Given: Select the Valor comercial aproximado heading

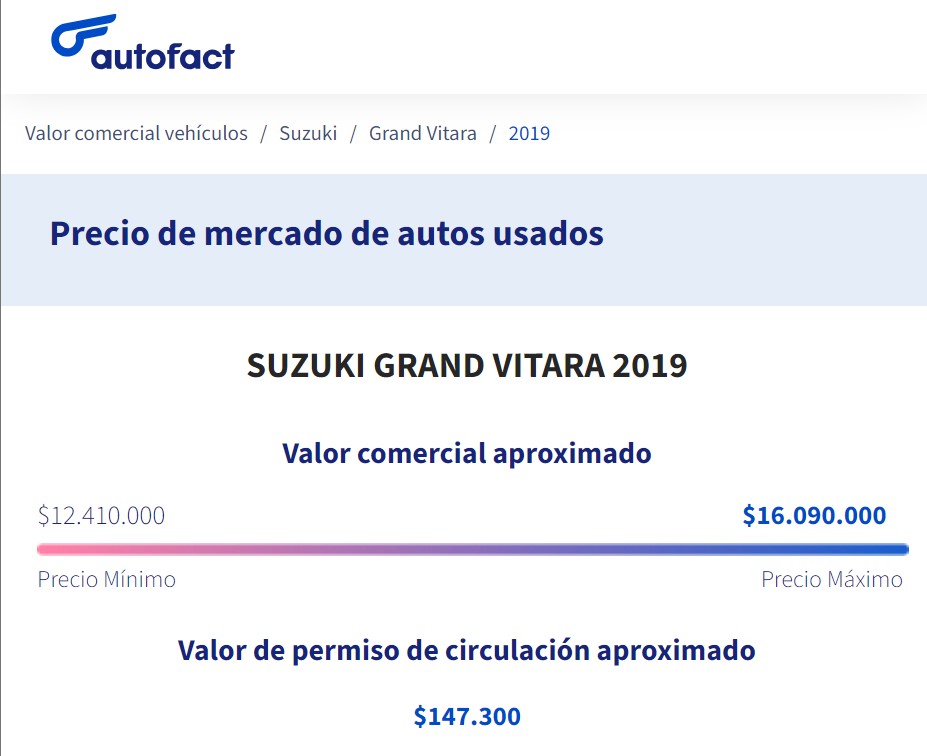Looking at the screenshot, I should (465, 452).
